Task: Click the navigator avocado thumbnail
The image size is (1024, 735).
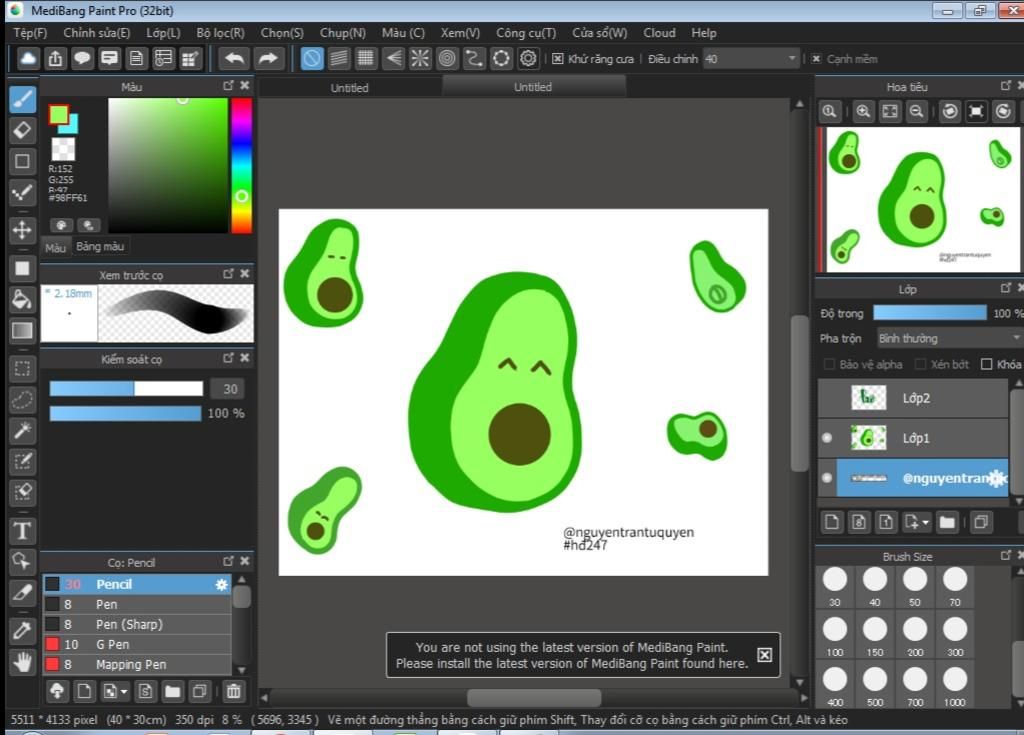Action: pyautogui.click(x=921, y=199)
